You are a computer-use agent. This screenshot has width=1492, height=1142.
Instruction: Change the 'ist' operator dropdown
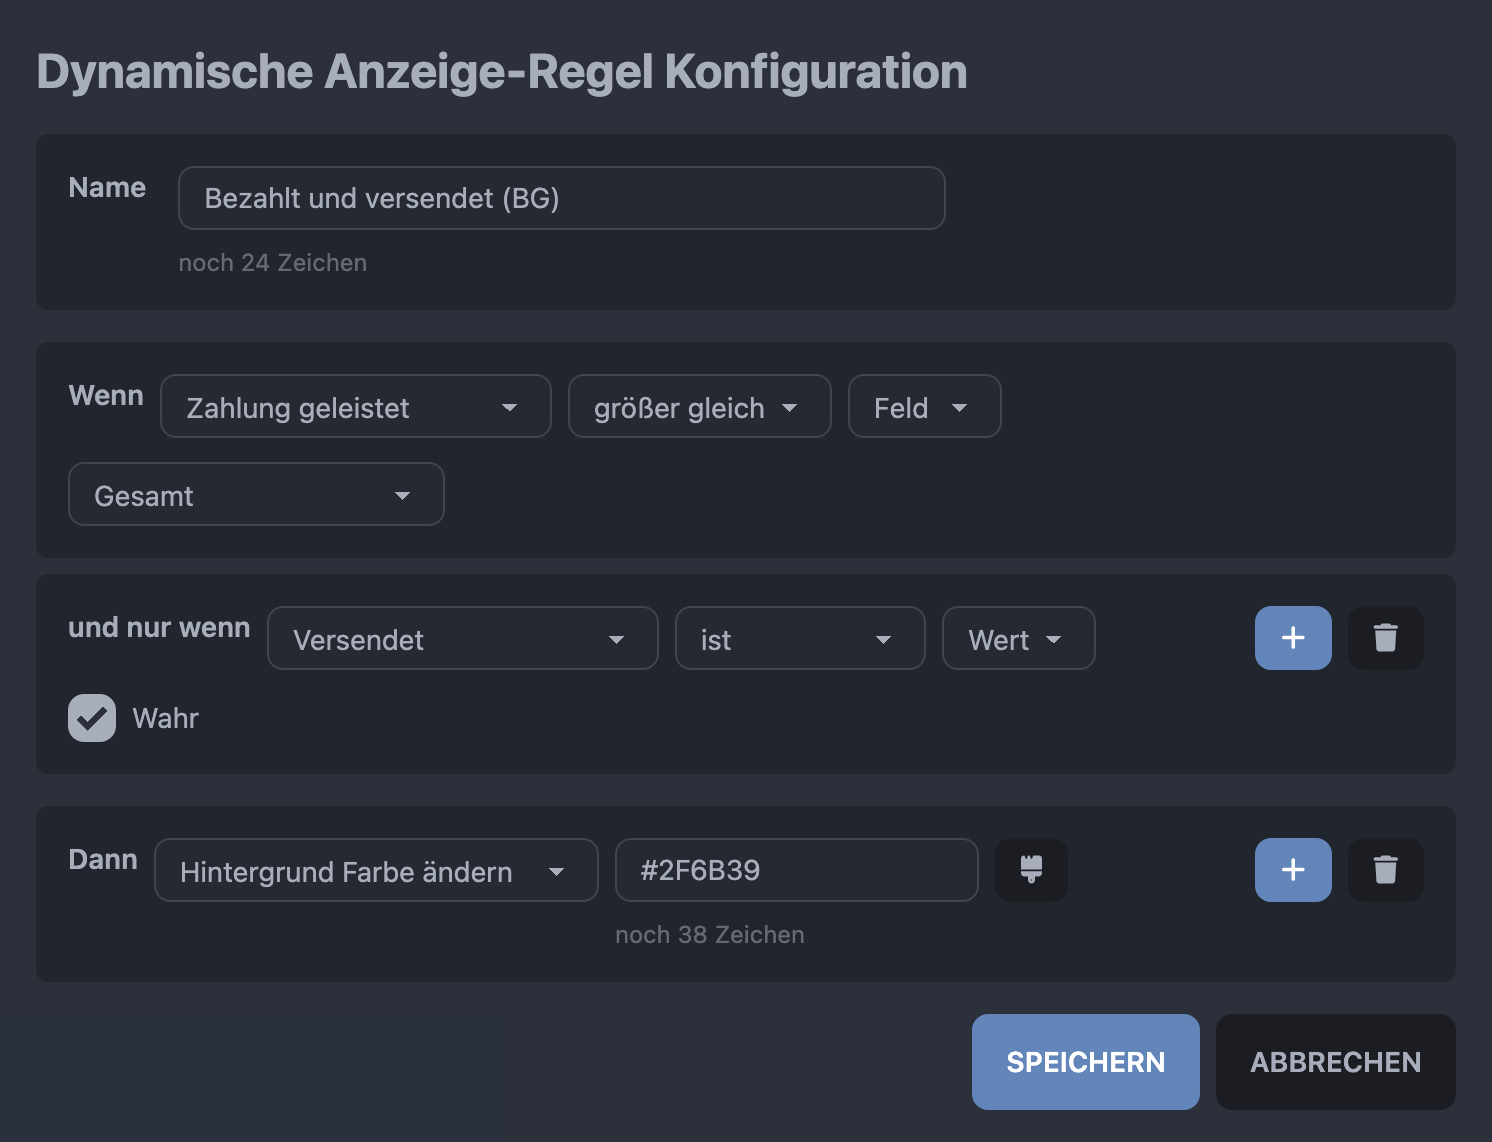(x=799, y=638)
